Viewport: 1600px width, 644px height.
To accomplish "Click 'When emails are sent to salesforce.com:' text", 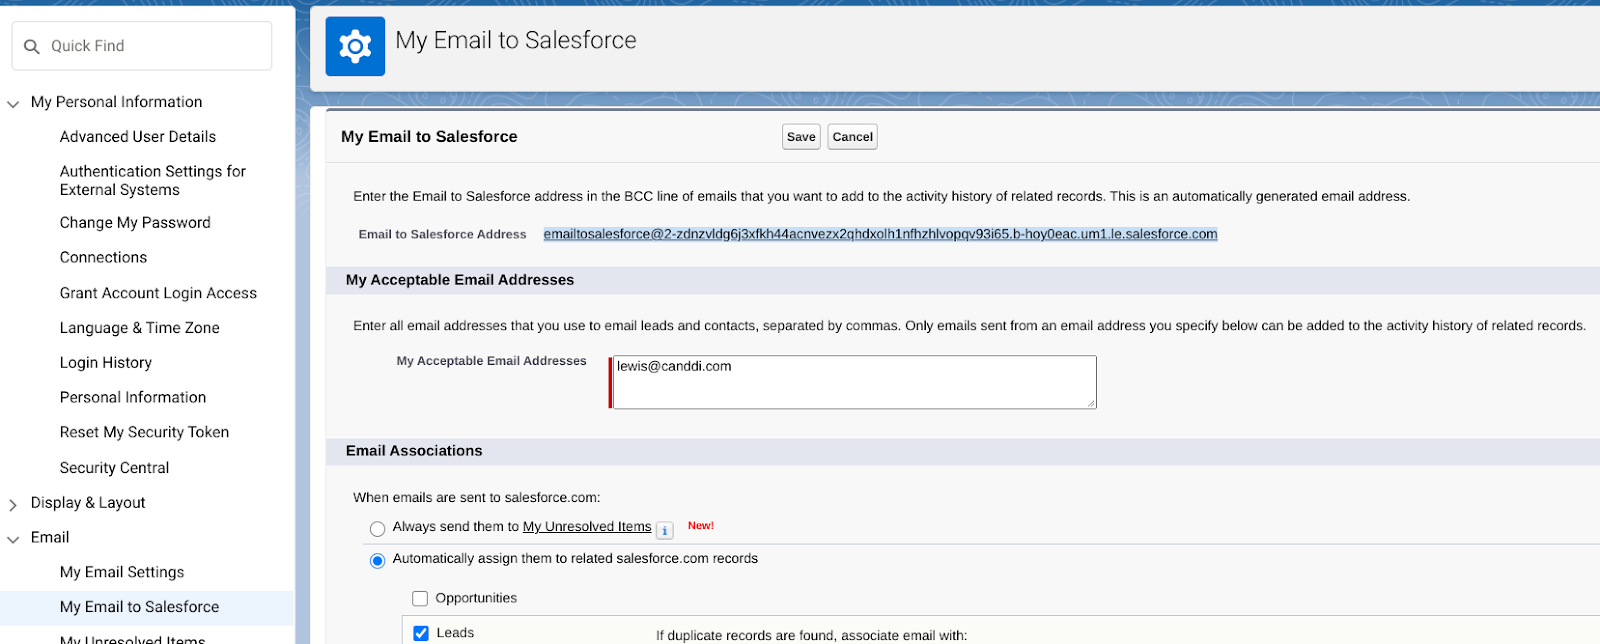I will 476,498.
